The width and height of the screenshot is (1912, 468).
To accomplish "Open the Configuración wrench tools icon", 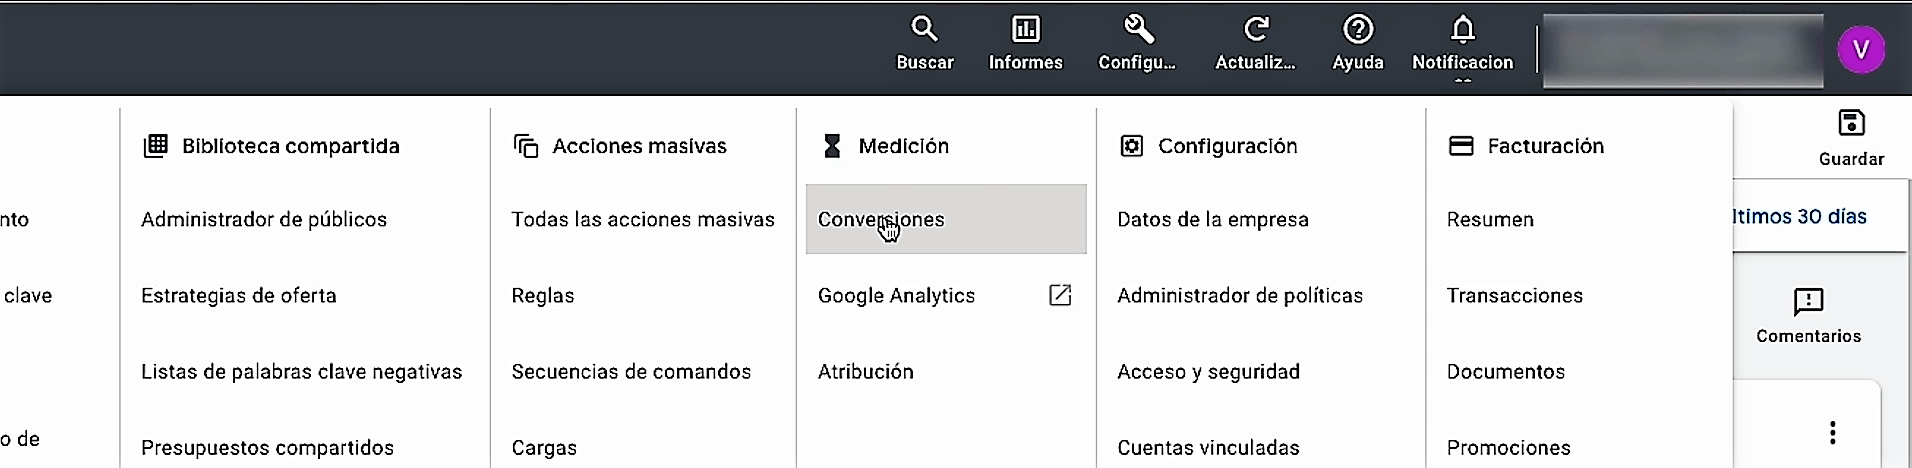I will tap(1137, 30).
